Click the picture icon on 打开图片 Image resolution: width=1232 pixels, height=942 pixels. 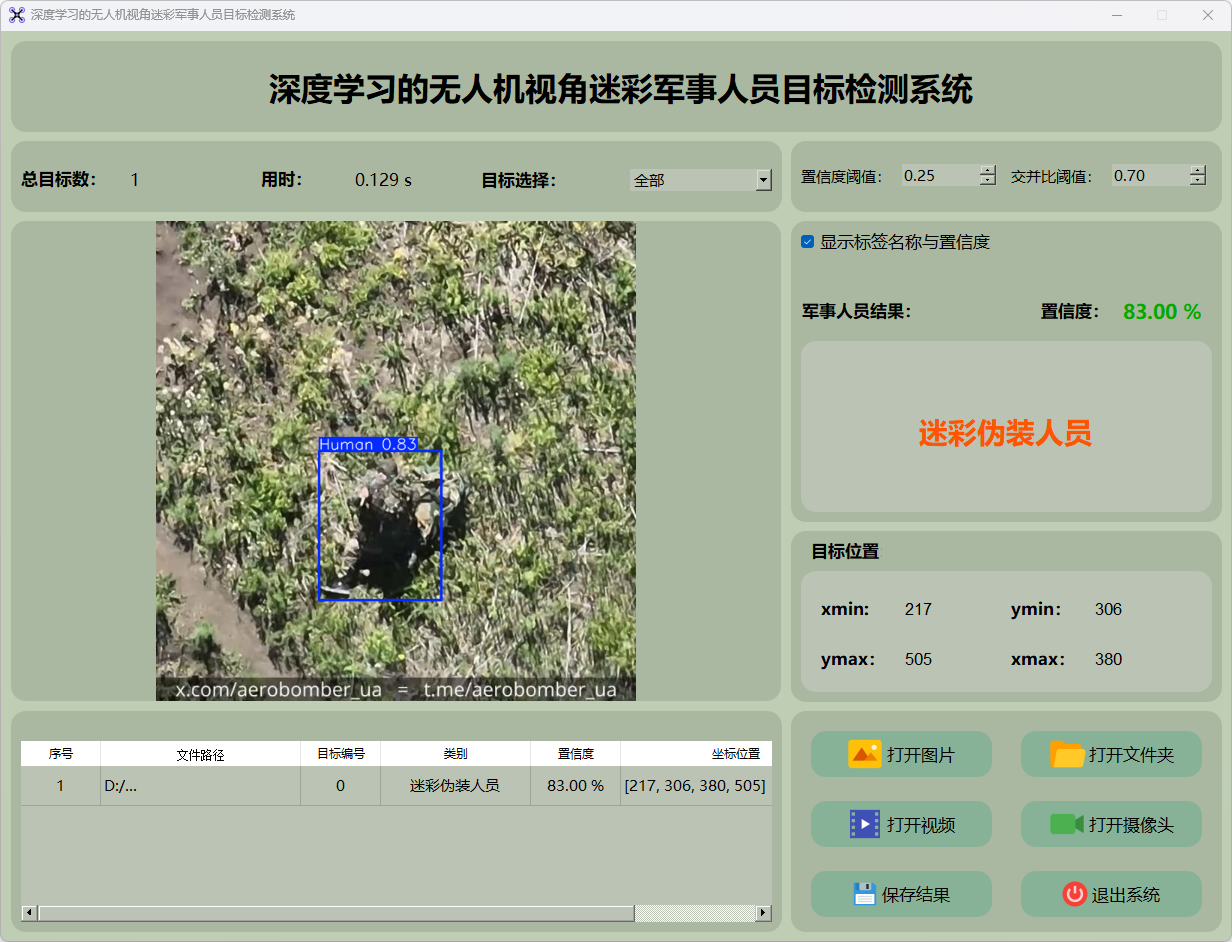tap(864, 754)
